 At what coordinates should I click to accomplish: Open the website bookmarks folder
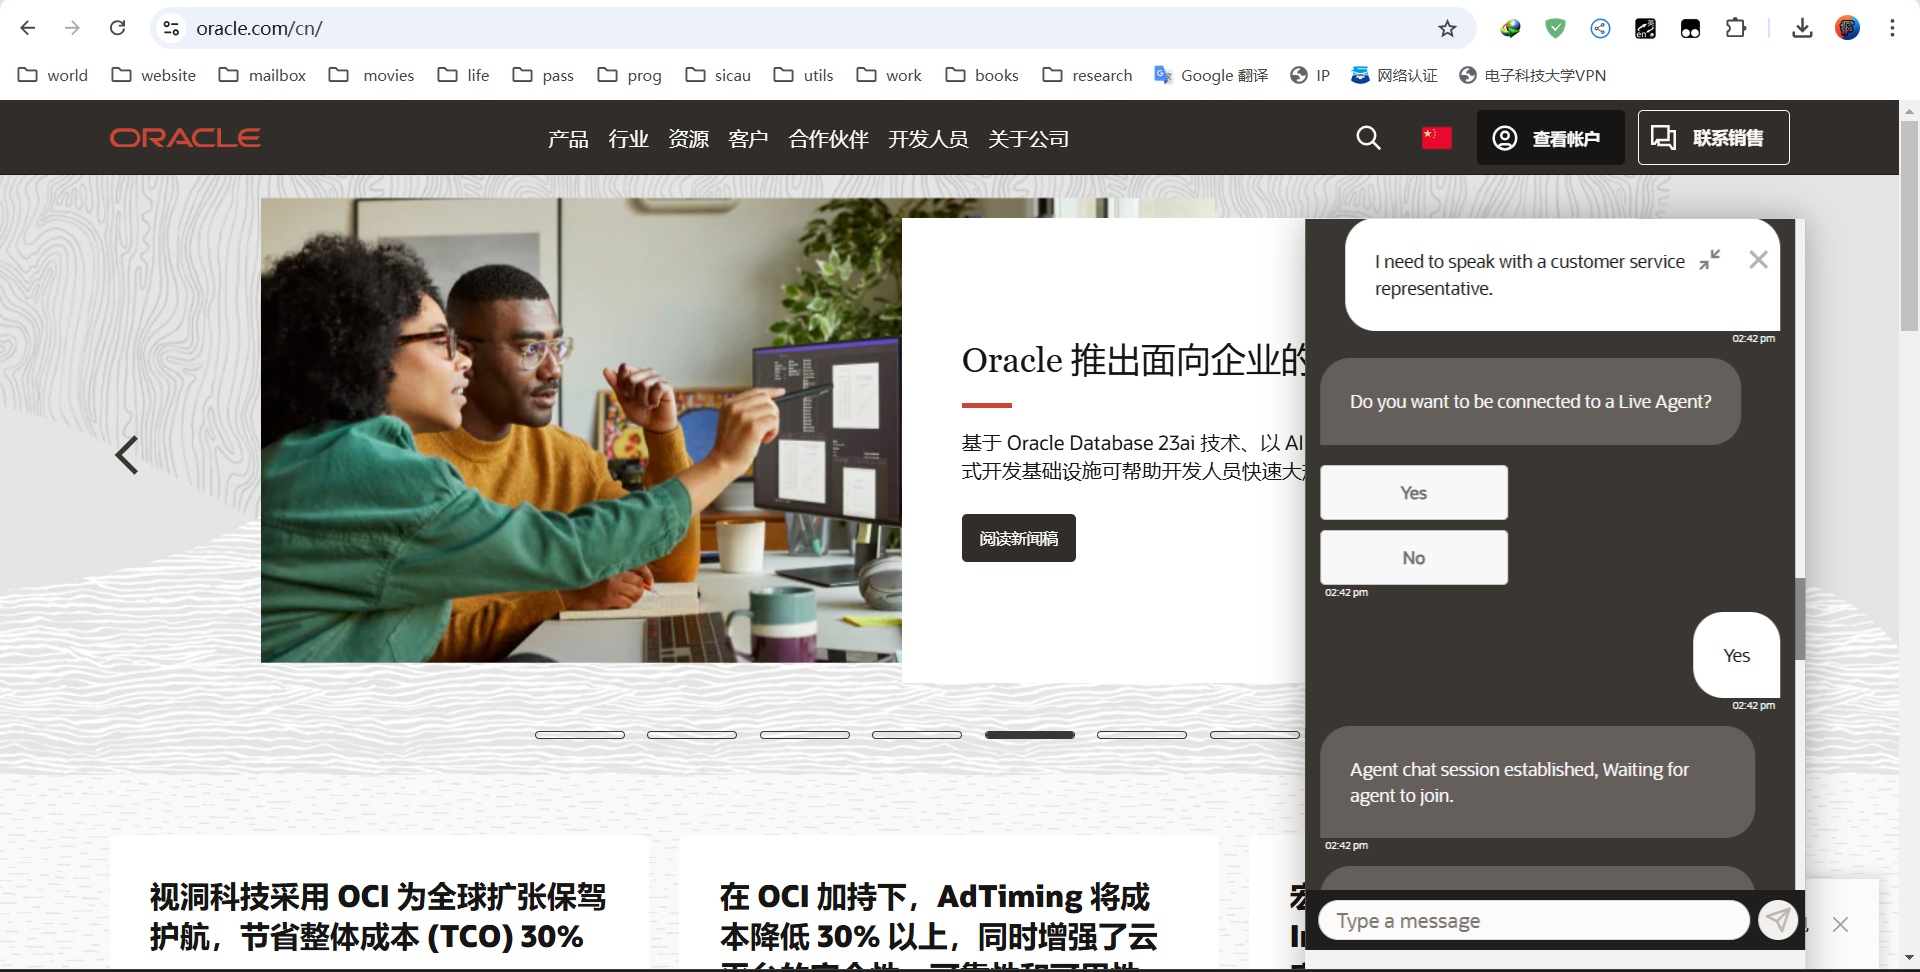pyautogui.click(x=153, y=75)
